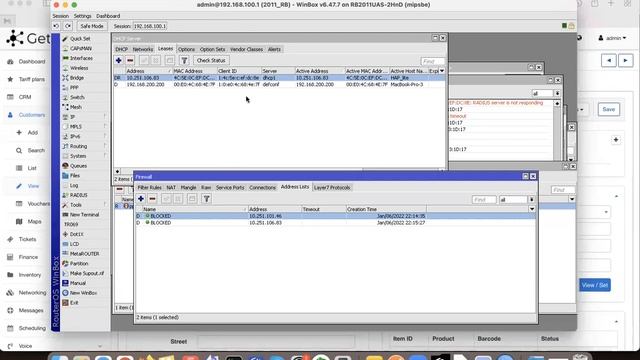Open Settings menu in WinBox
This screenshot has height=360, width=640.
(x=82, y=16)
